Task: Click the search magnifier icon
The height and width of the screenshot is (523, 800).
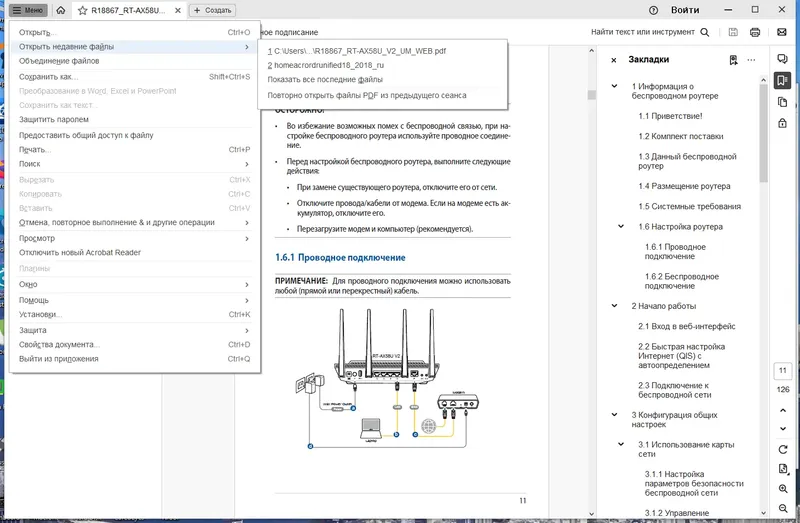Action: pos(705,32)
